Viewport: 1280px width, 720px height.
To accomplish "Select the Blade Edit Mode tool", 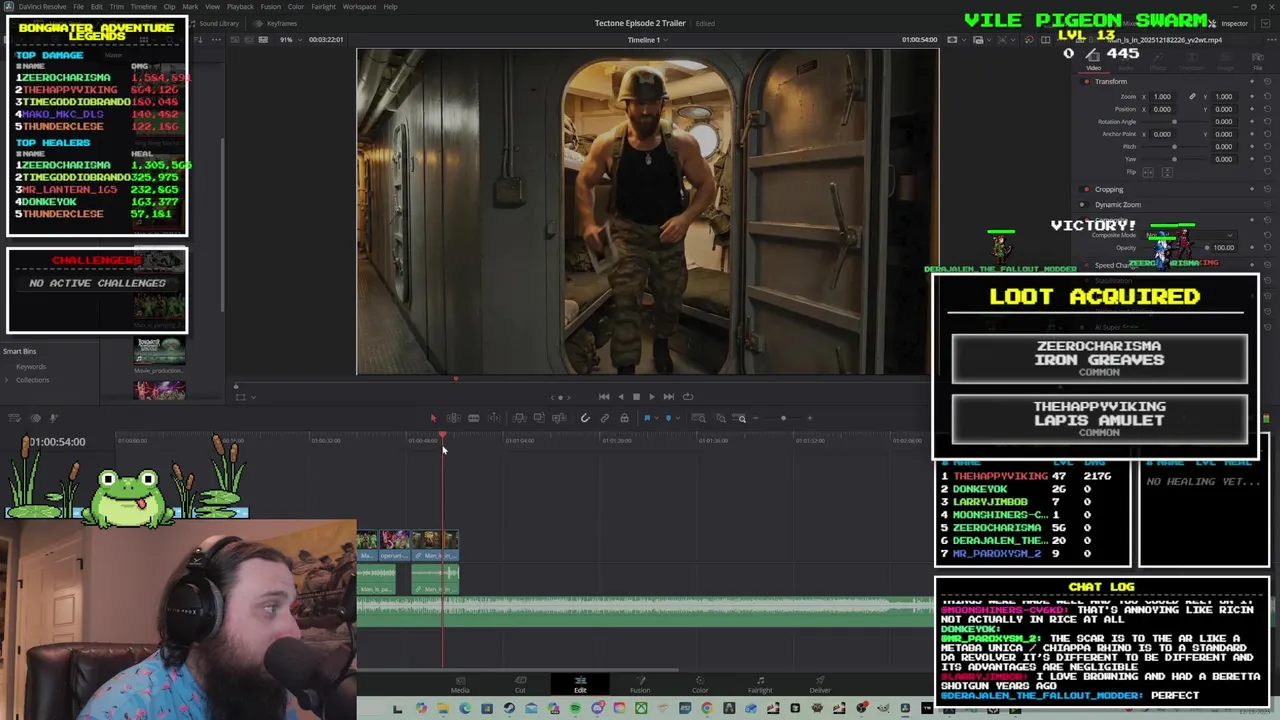I will click(x=495, y=418).
